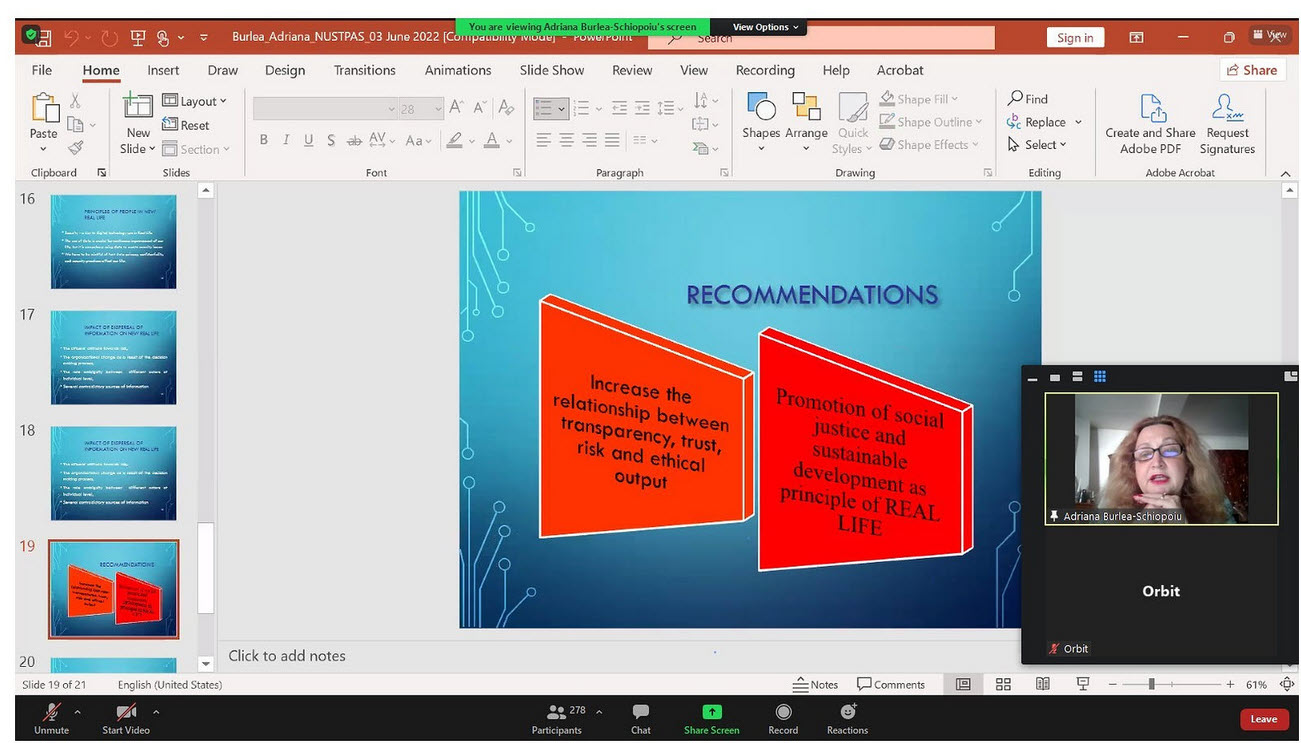The width and height of the screenshot is (1301, 743).
Task: Click the Sign in button
Action: tap(1075, 38)
